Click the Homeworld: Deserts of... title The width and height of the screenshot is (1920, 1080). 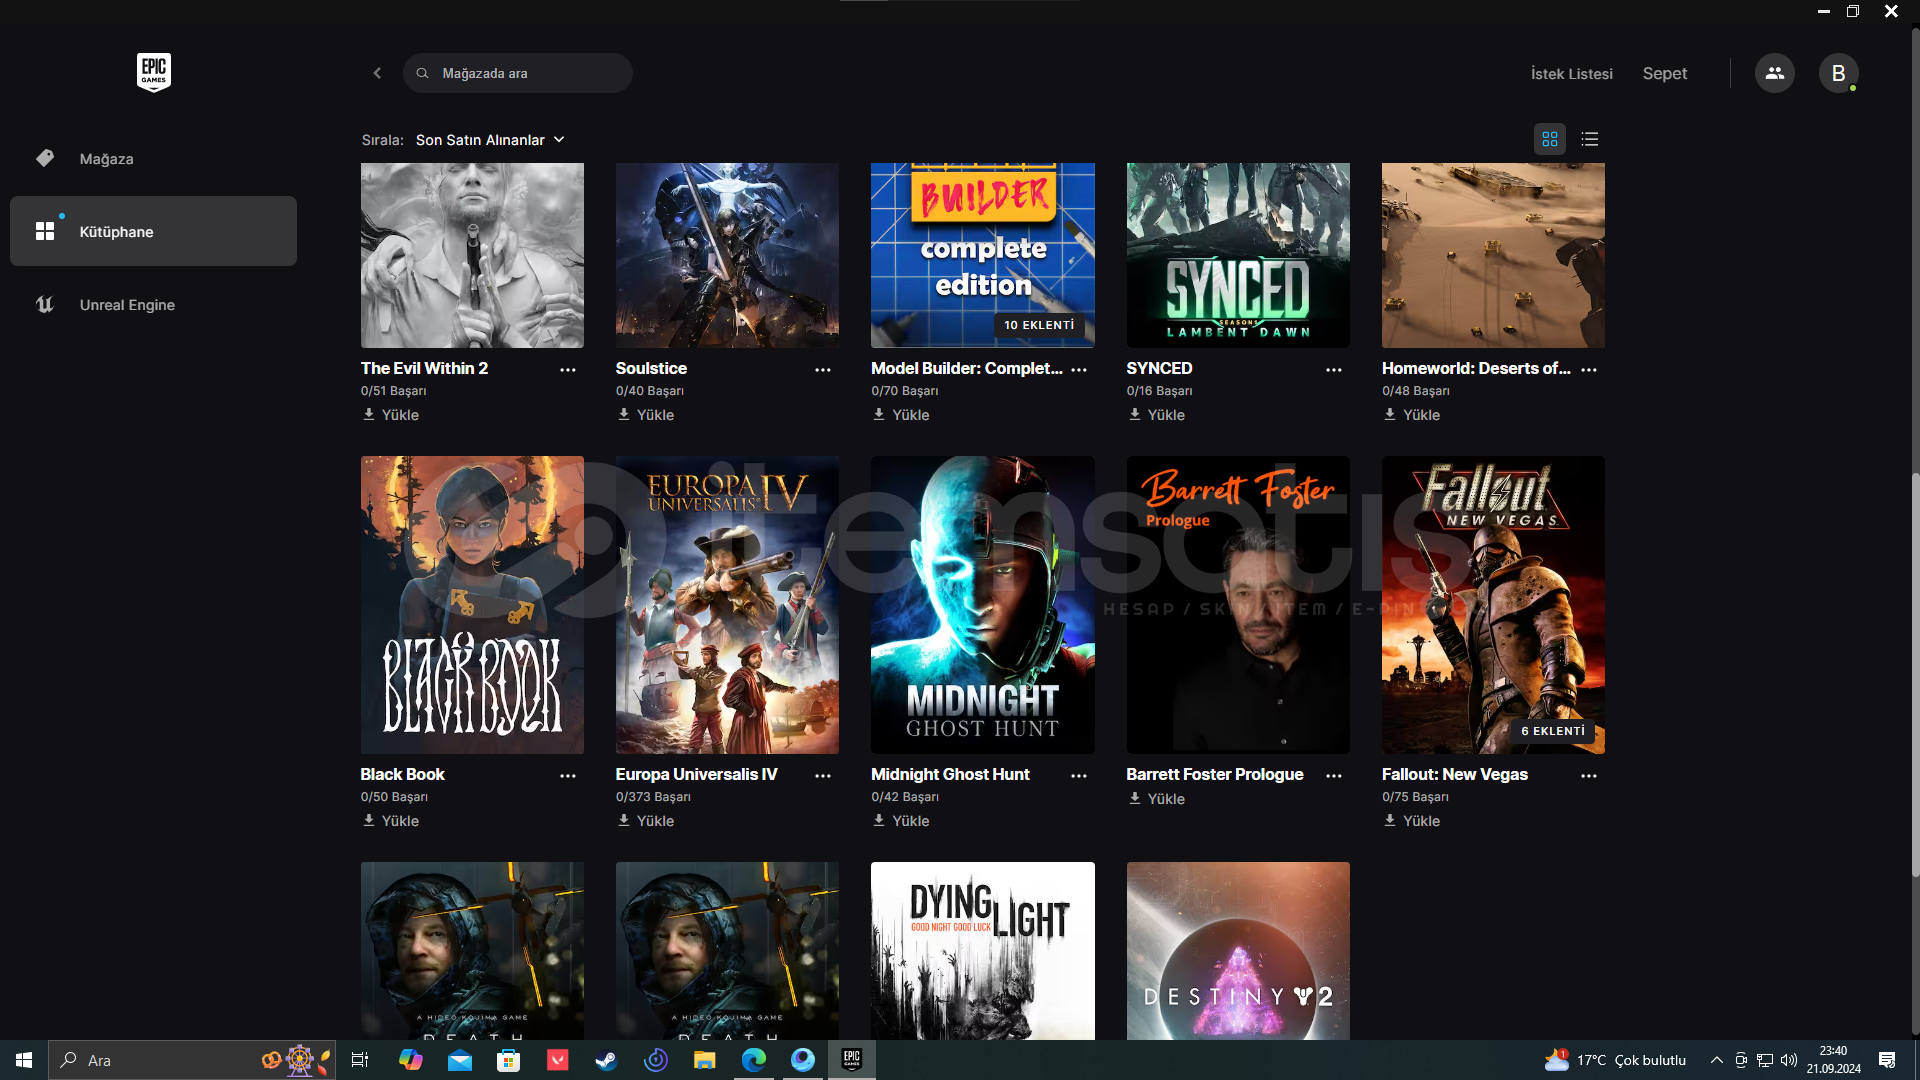1476,368
